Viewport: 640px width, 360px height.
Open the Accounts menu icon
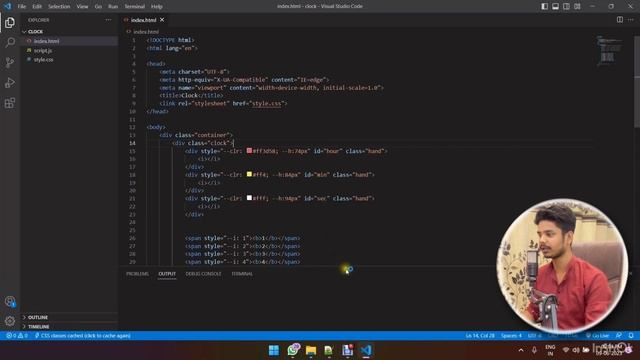pos(10,302)
